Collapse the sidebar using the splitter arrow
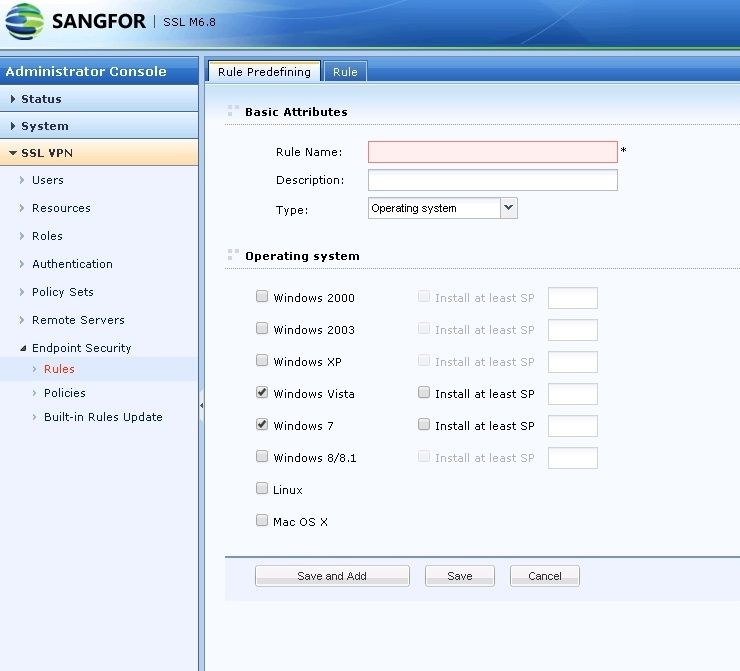This screenshot has height=671, width=740. (x=202, y=405)
